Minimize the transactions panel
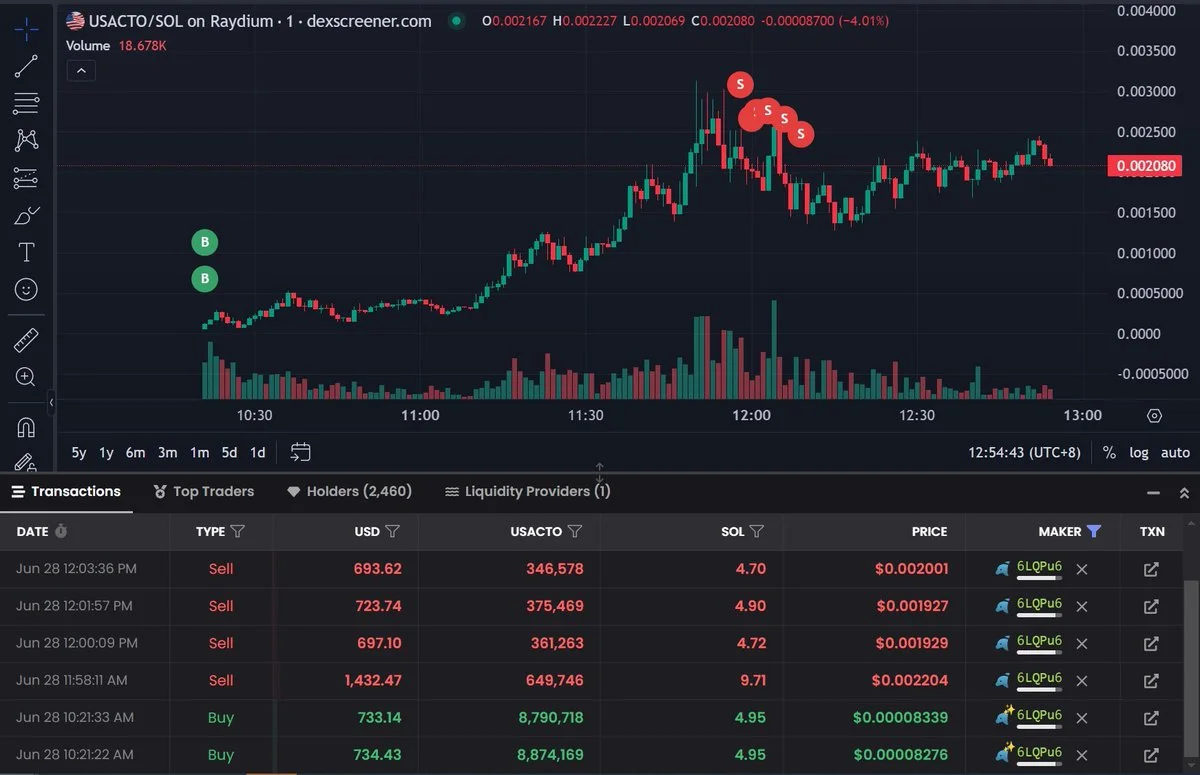 (1154, 493)
